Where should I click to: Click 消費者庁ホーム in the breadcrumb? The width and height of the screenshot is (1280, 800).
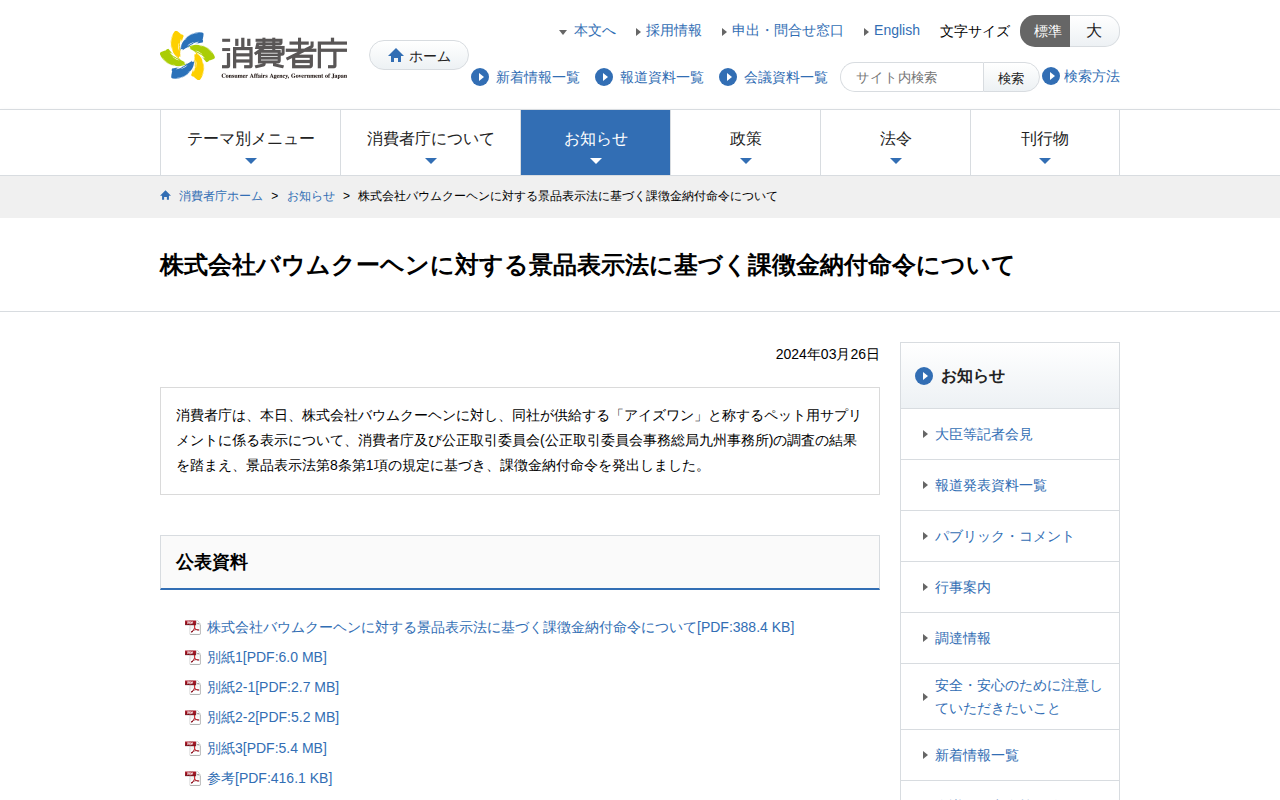pyautogui.click(x=221, y=196)
